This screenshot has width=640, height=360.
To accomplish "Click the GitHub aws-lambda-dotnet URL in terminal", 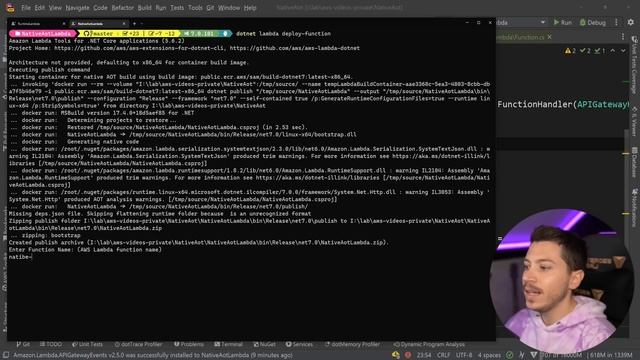I will [x=295, y=48].
